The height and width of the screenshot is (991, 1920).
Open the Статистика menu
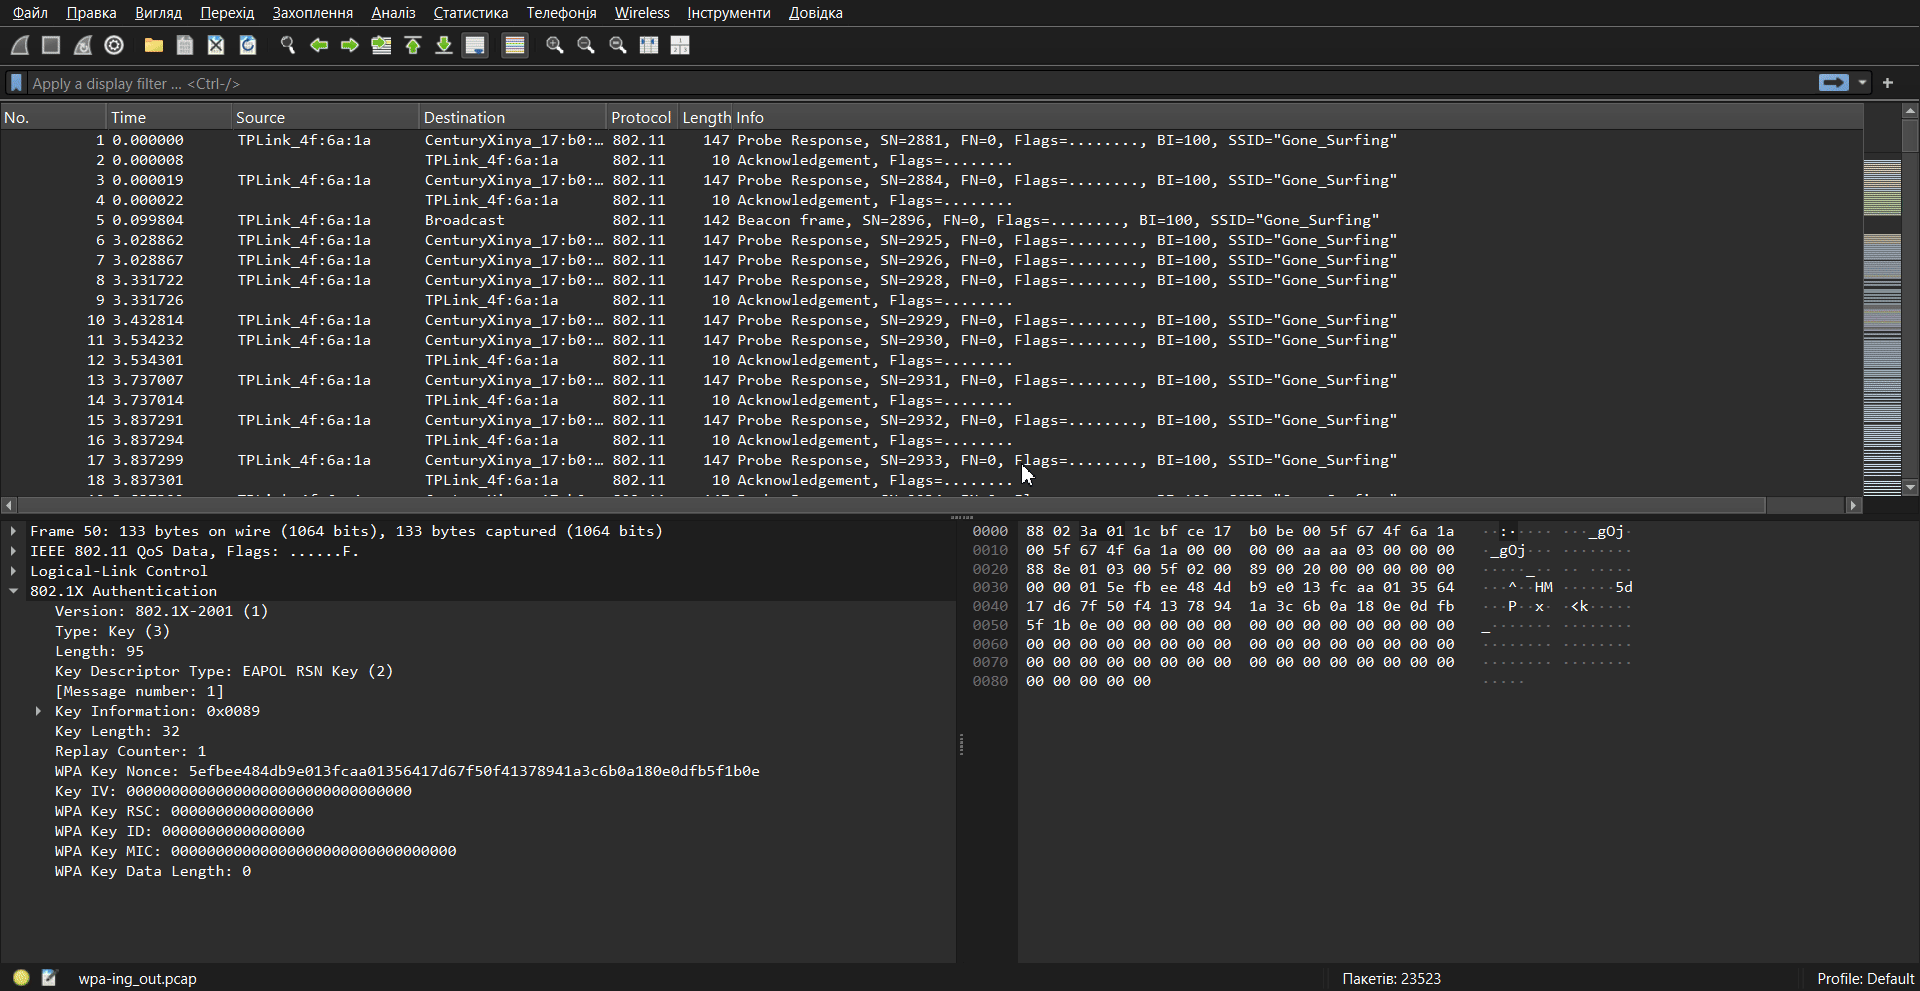(470, 13)
